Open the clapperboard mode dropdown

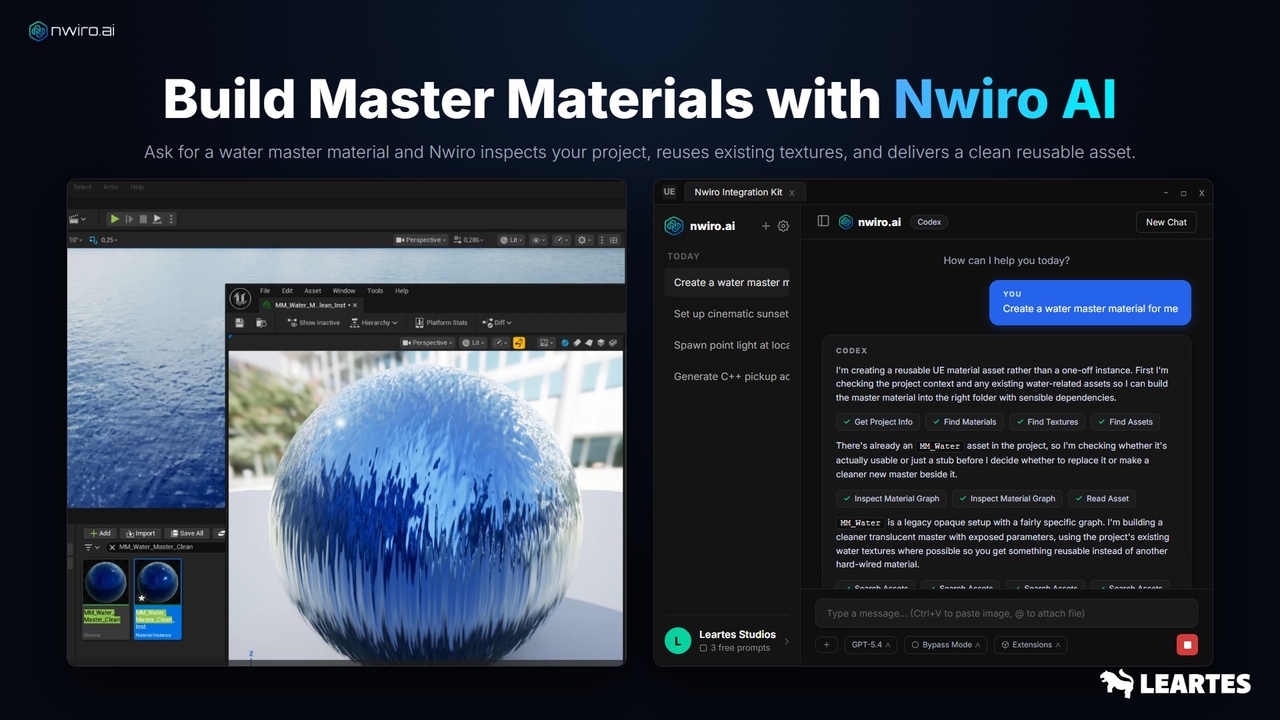click(77, 219)
